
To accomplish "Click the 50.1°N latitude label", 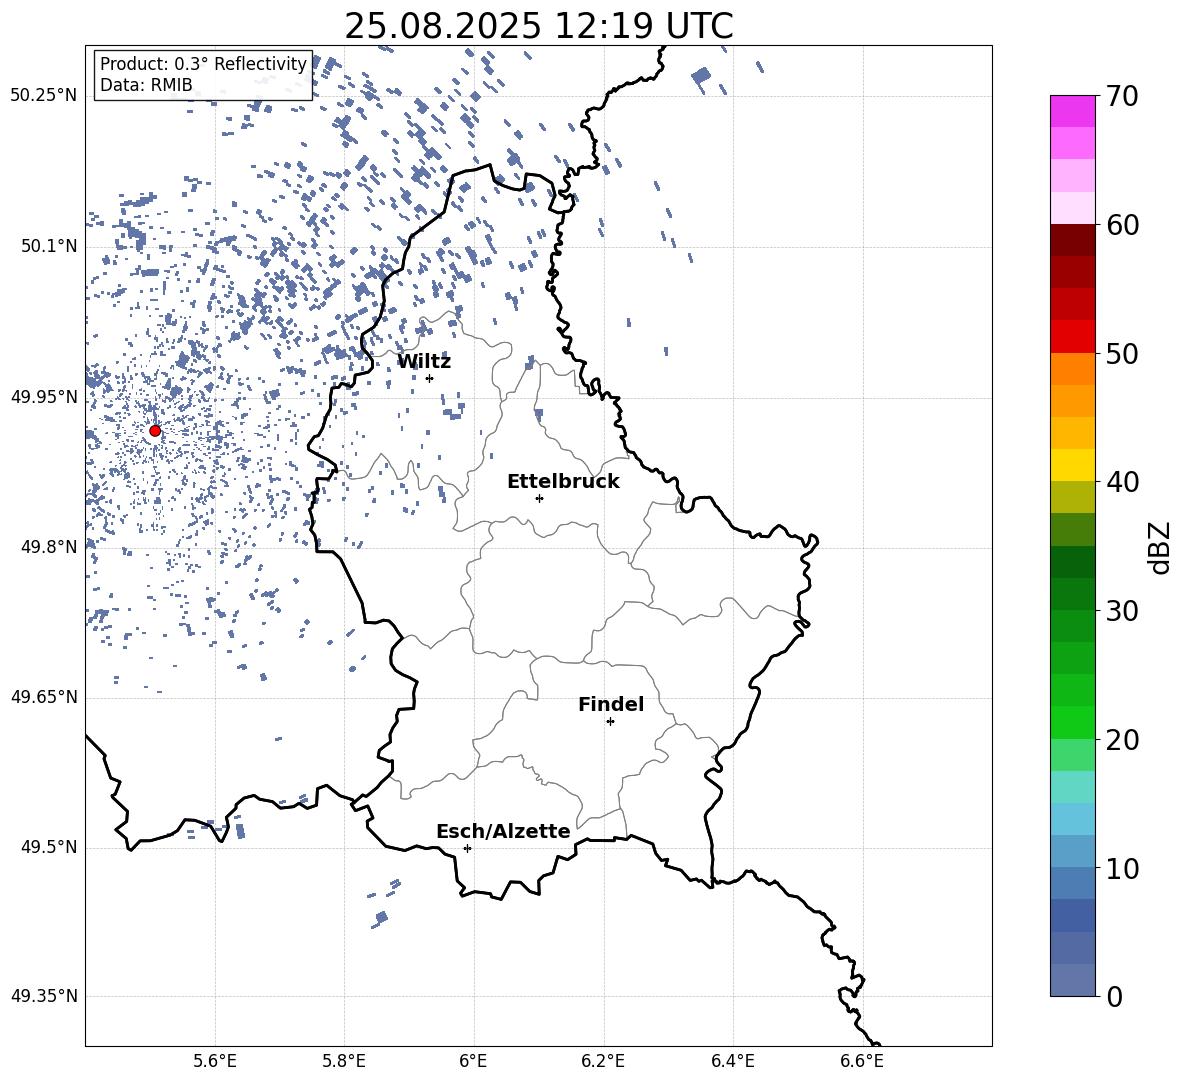I will click(50, 247).
